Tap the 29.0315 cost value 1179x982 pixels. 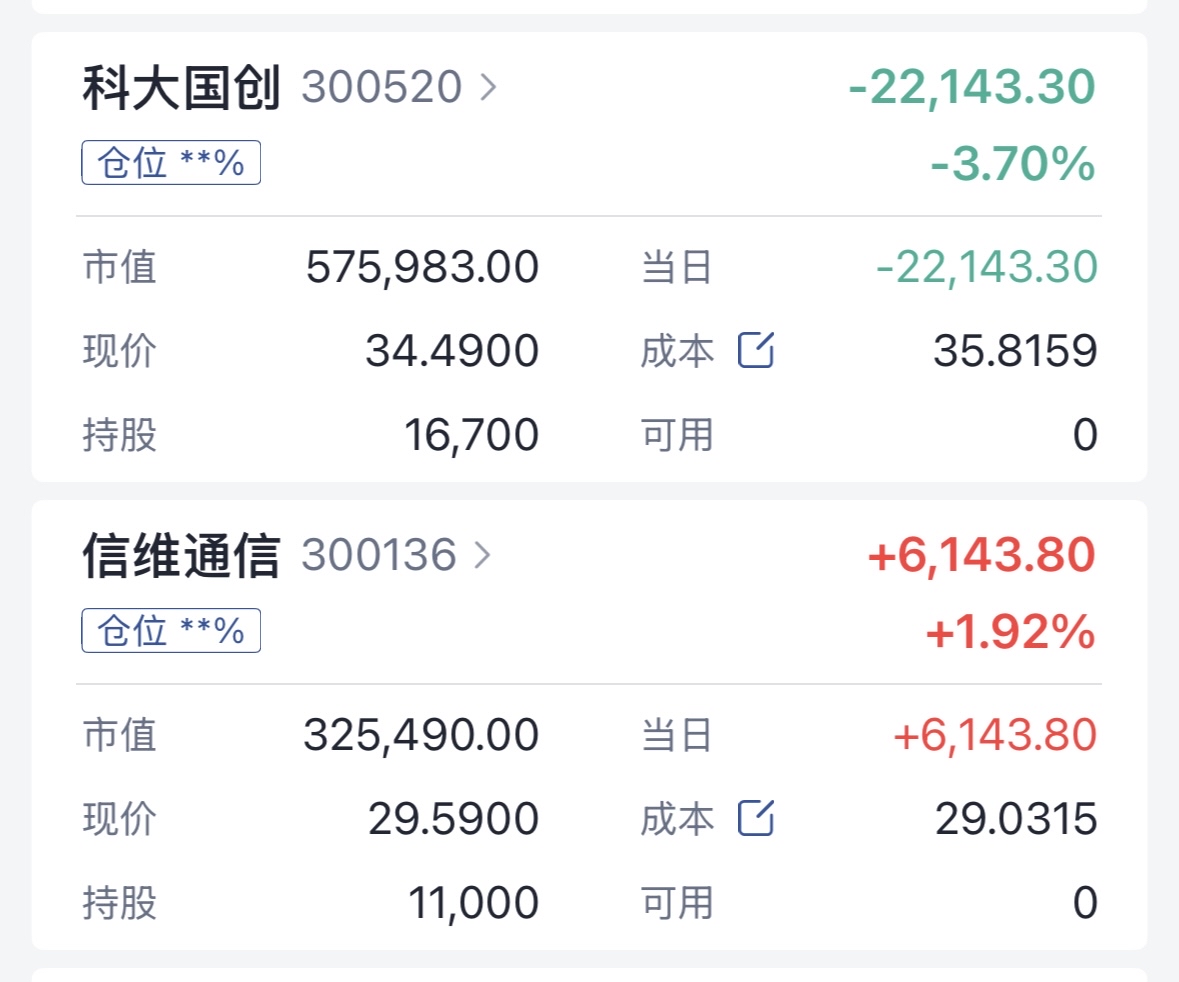pyautogui.click(x=1016, y=819)
